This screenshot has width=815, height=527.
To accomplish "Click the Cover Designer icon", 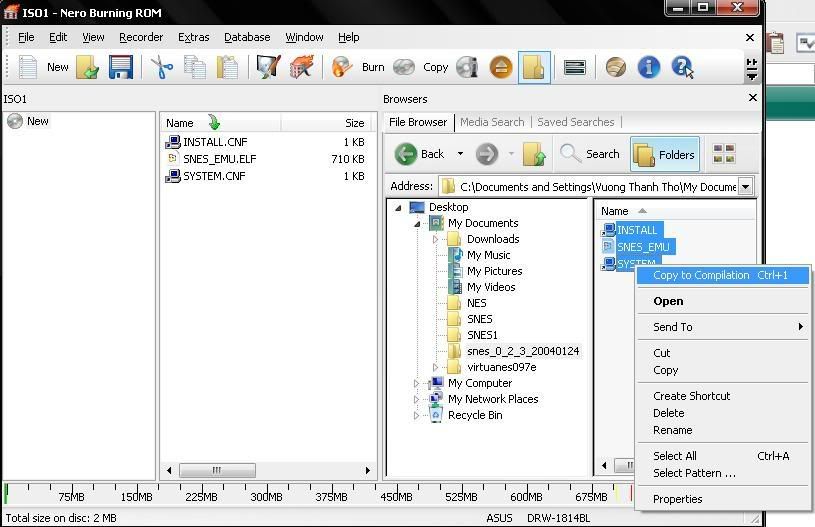I will [x=616, y=68].
